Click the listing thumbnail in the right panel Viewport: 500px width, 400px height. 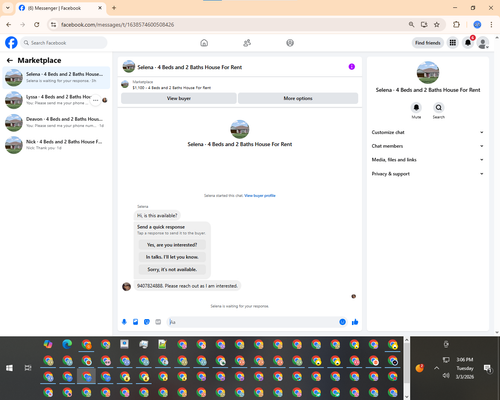[428, 72]
